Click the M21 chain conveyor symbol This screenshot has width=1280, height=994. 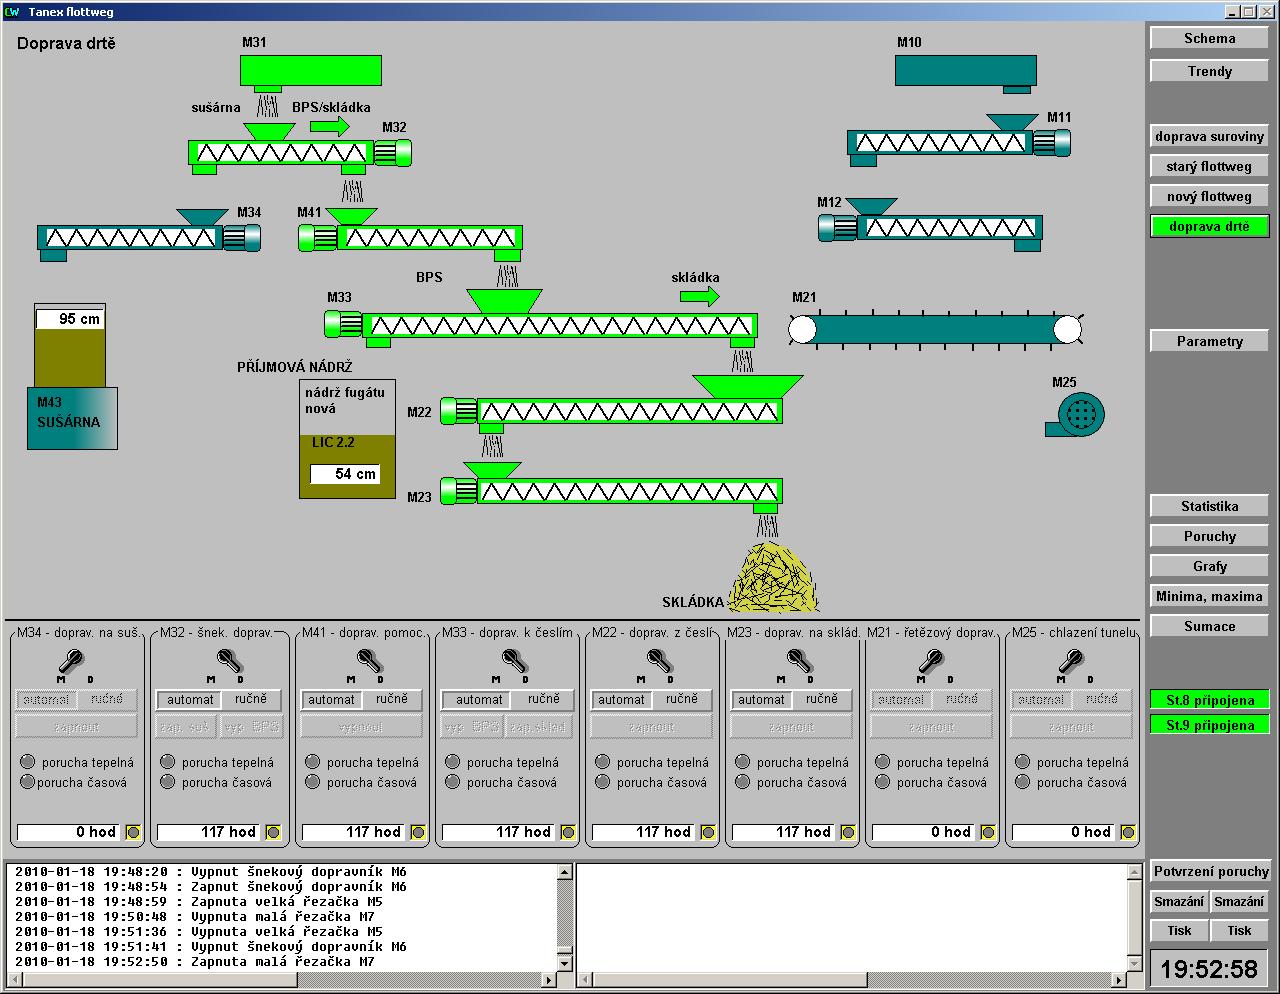pyautogui.click(x=934, y=330)
